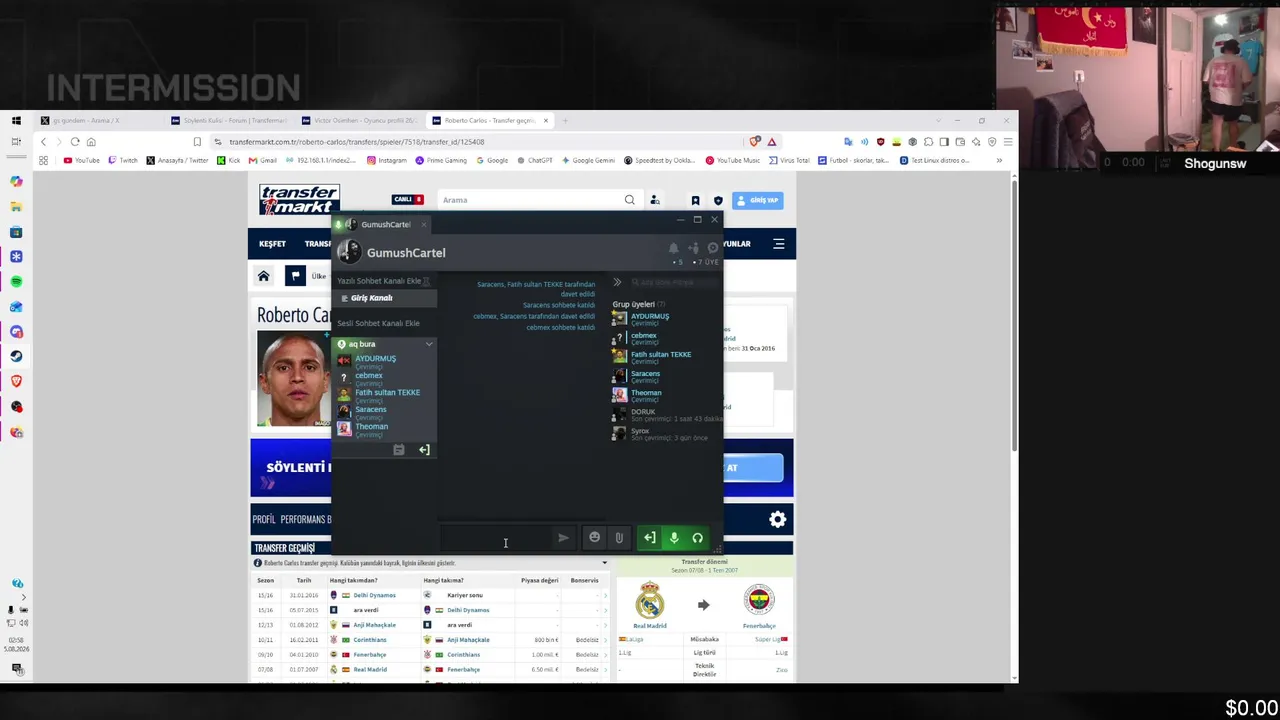
Task: Go back in browser history
Action: coord(43,142)
